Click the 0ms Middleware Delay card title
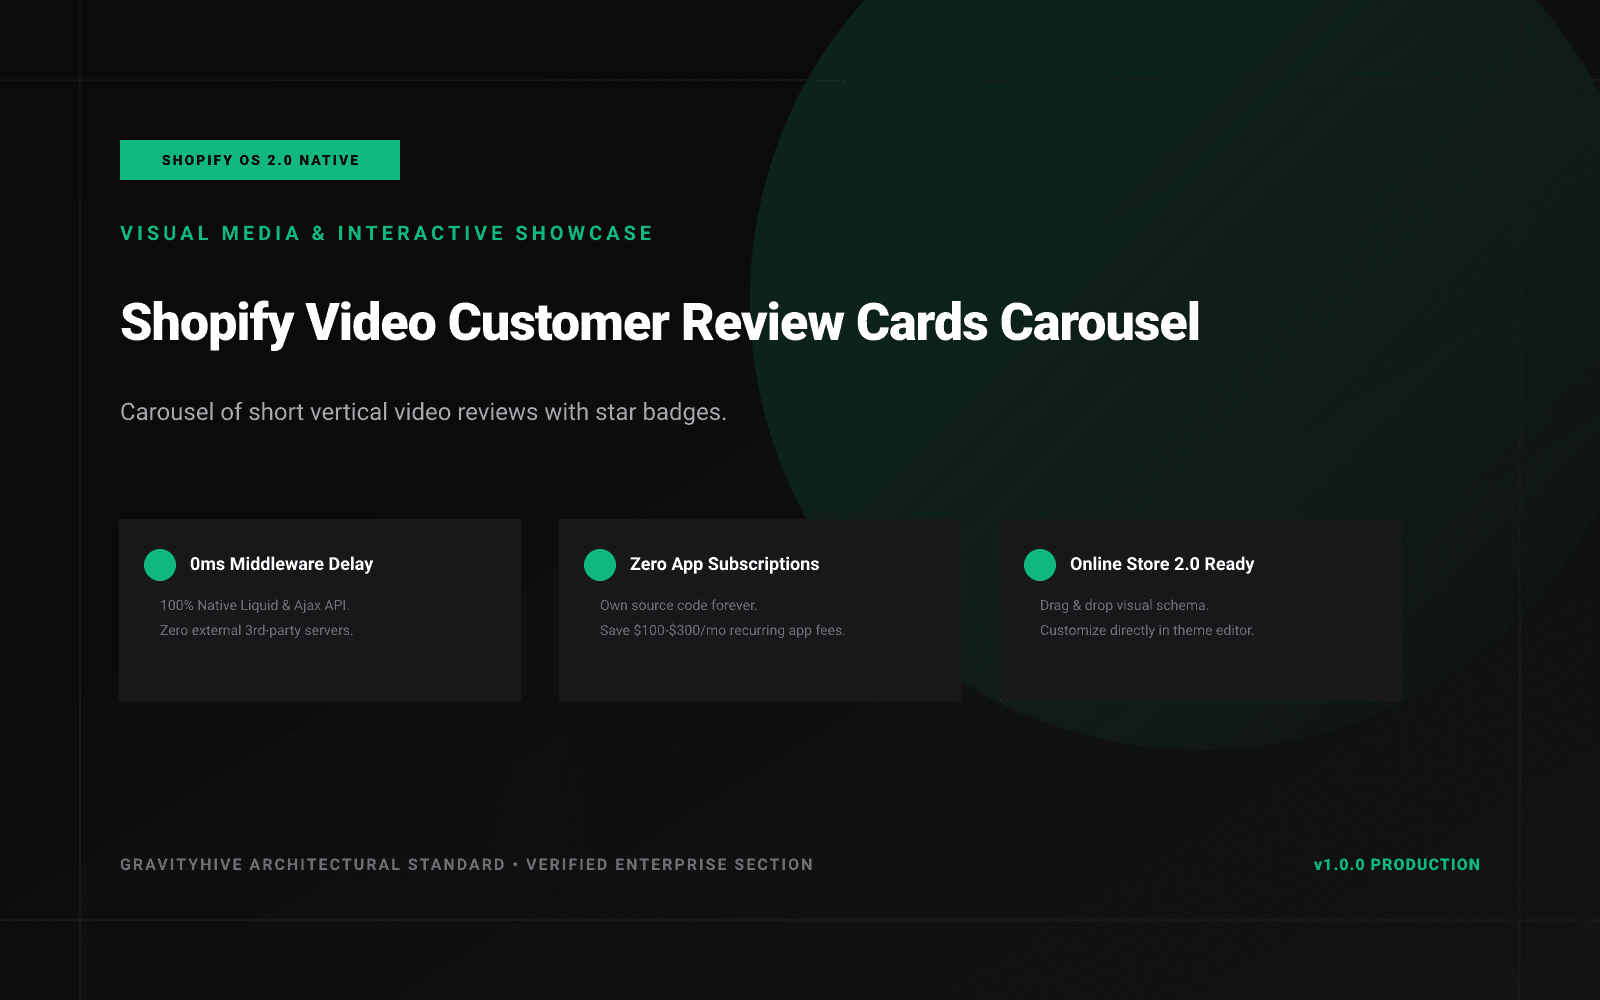The height and width of the screenshot is (1000, 1600). coord(281,564)
